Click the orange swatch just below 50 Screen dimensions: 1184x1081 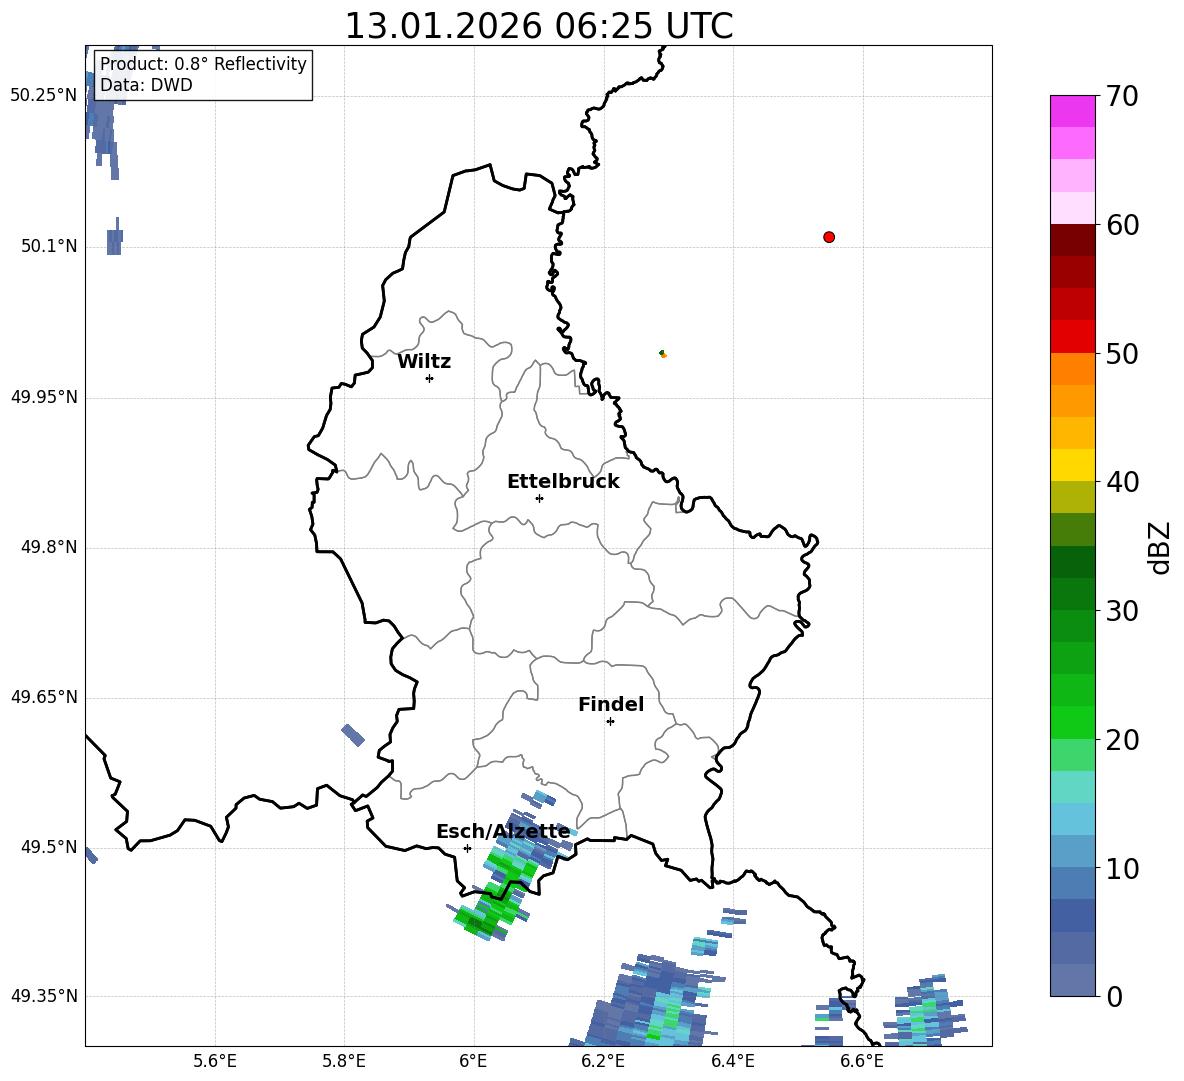pyautogui.click(x=1072, y=368)
